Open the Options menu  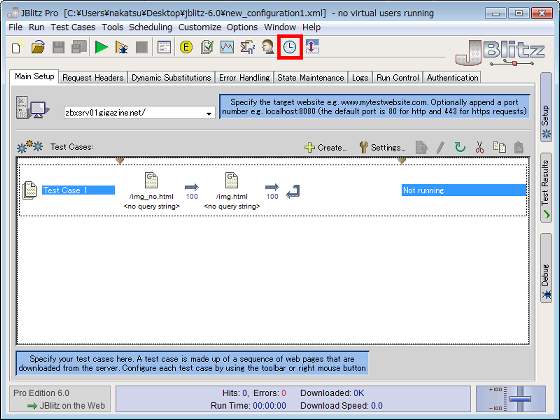tap(242, 27)
